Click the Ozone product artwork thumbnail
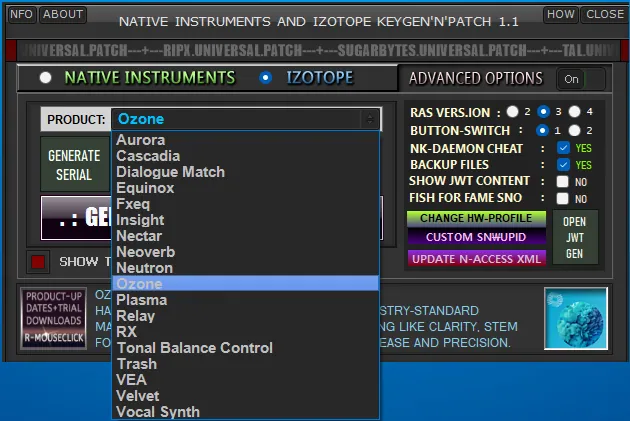This screenshot has width=630, height=421. [x=576, y=318]
